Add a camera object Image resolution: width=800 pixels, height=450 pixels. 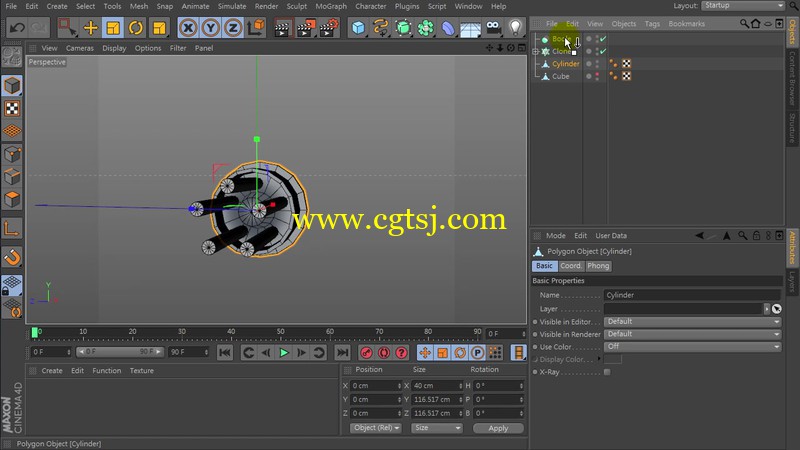[x=493, y=27]
